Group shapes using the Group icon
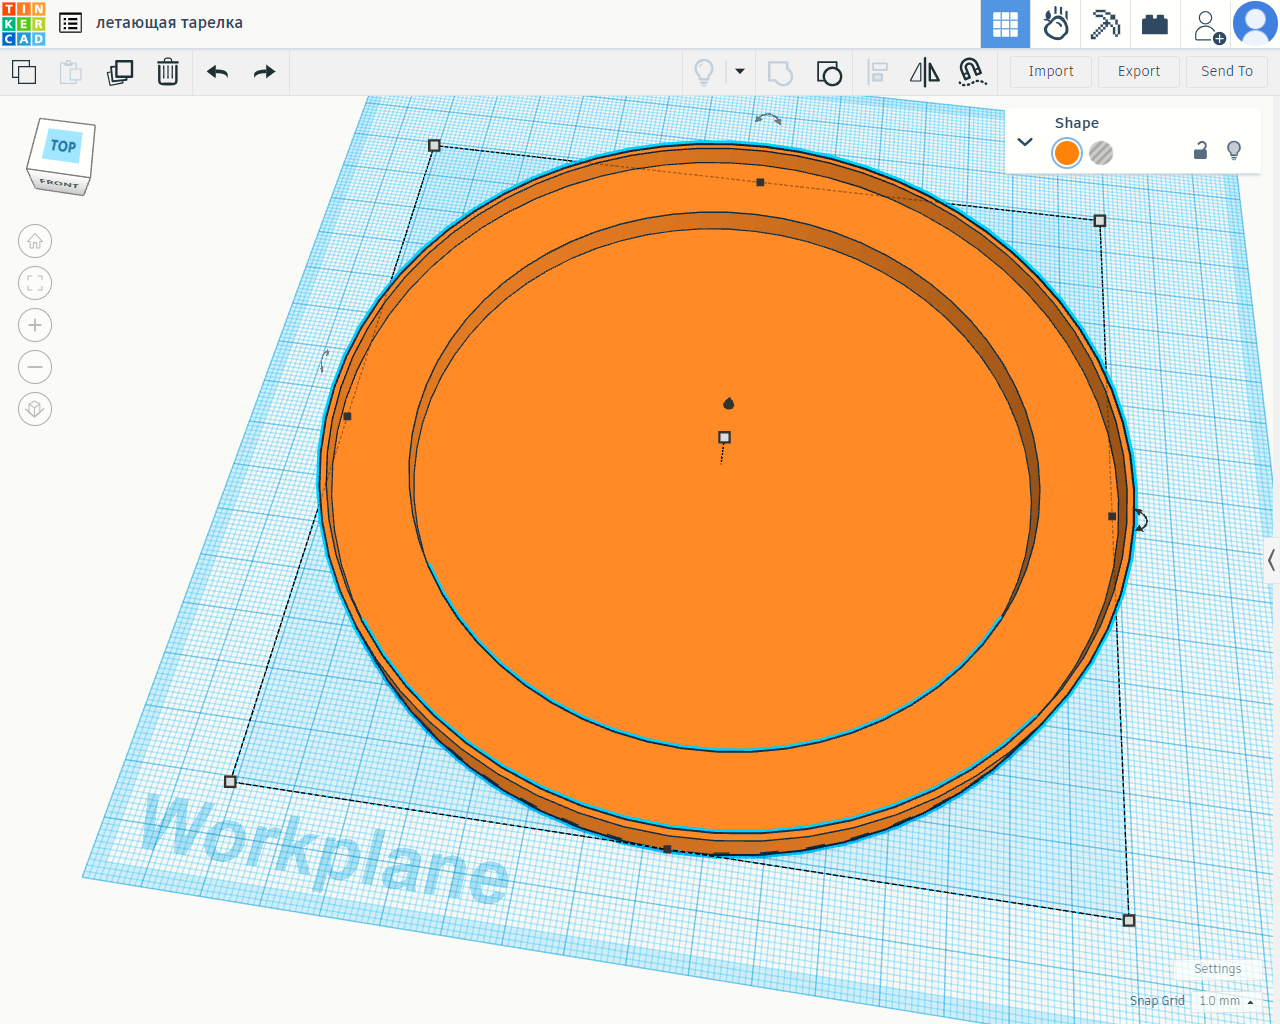 point(780,72)
